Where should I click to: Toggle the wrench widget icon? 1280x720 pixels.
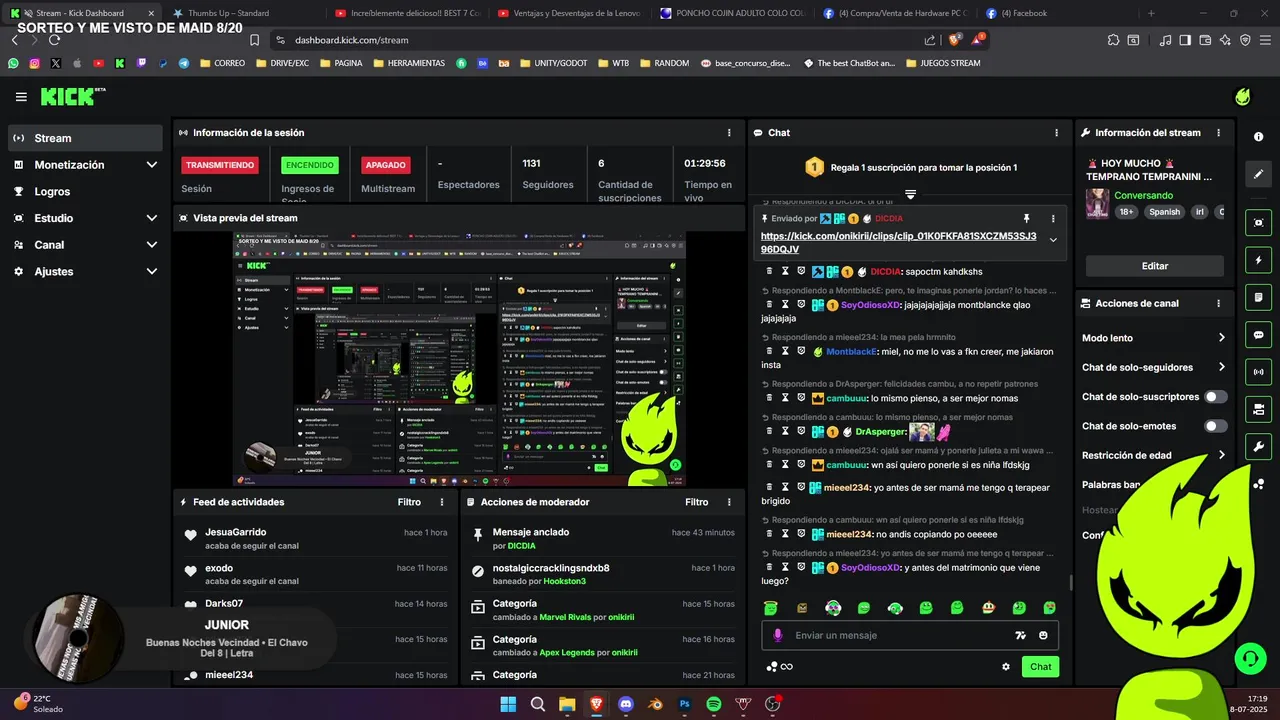click(1258, 446)
